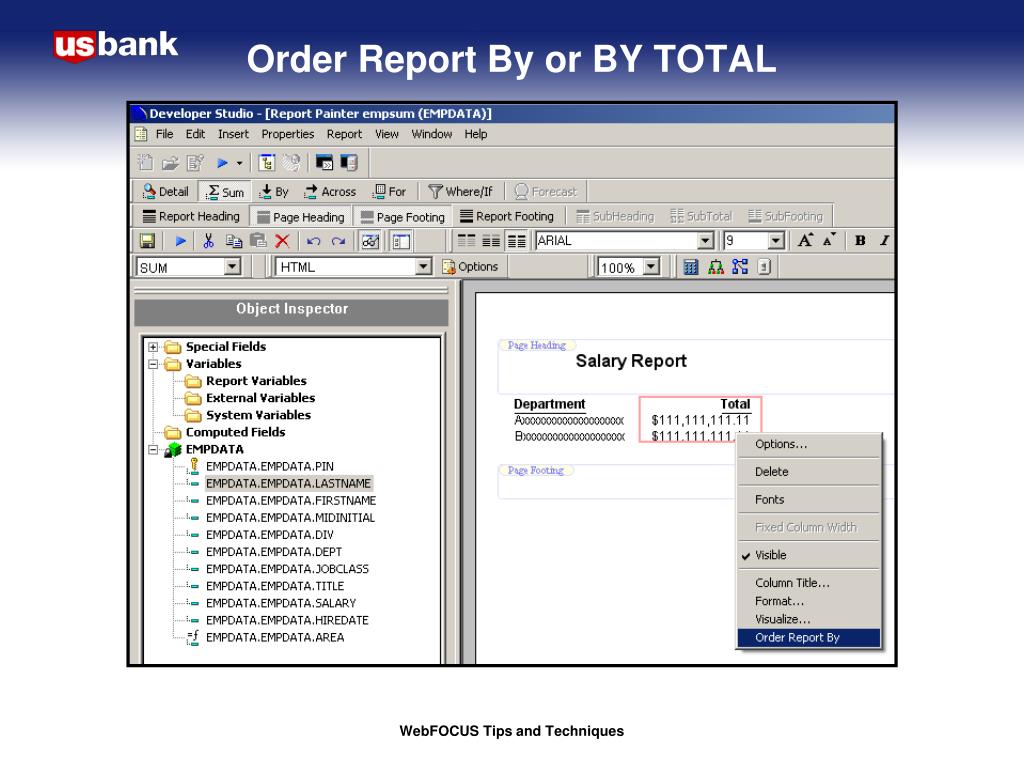The width and height of the screenshot is (1024, 768).
Task: Open the Properties menu
Action: point(287,134)
